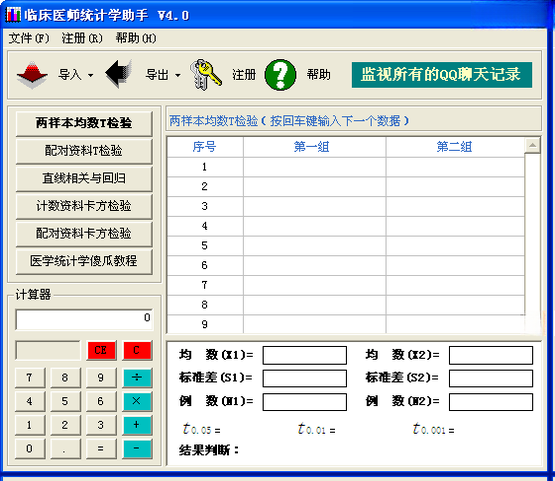Click the calculator plus button

coord(137,425)
